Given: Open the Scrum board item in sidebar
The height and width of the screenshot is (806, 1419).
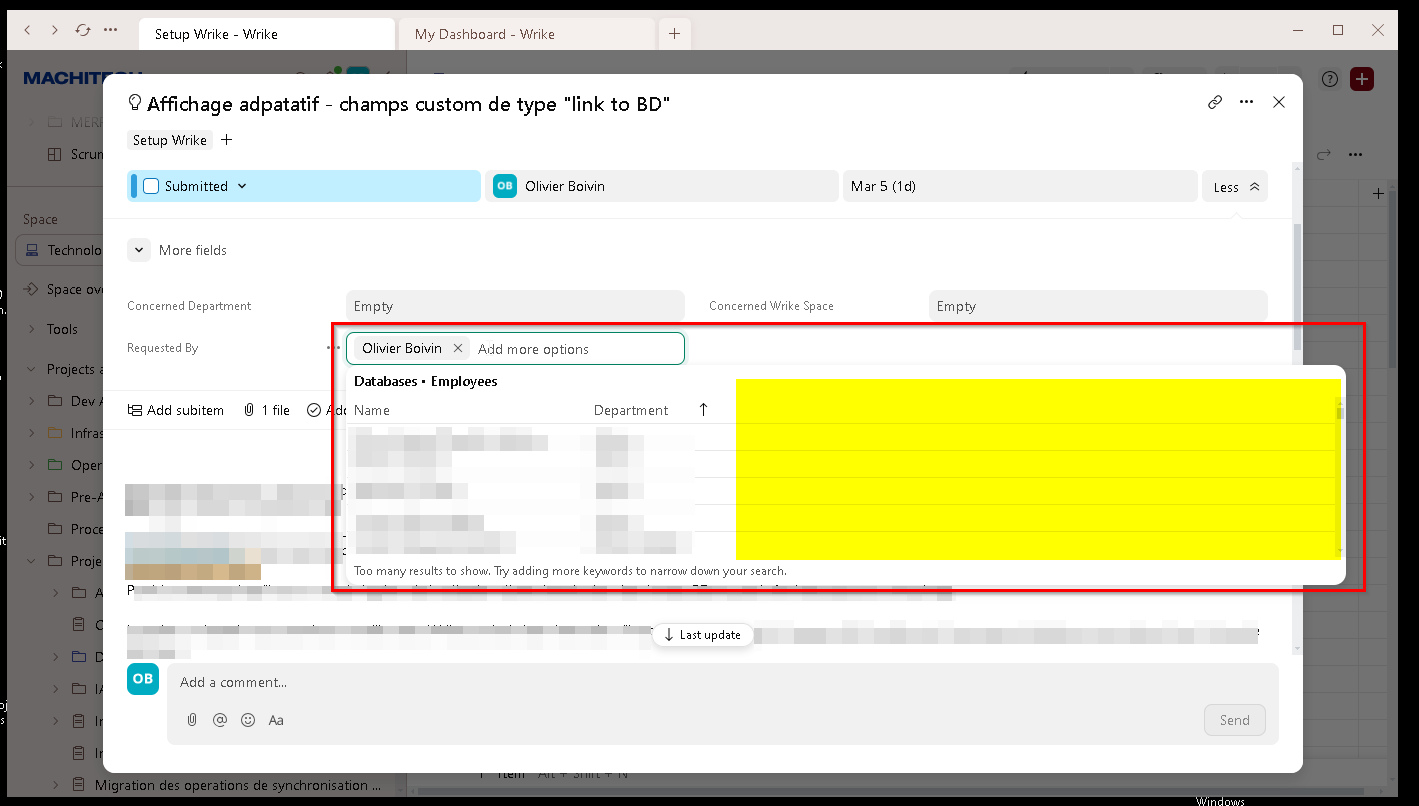Looking at the screenshot, I should [x=76, y=154].
